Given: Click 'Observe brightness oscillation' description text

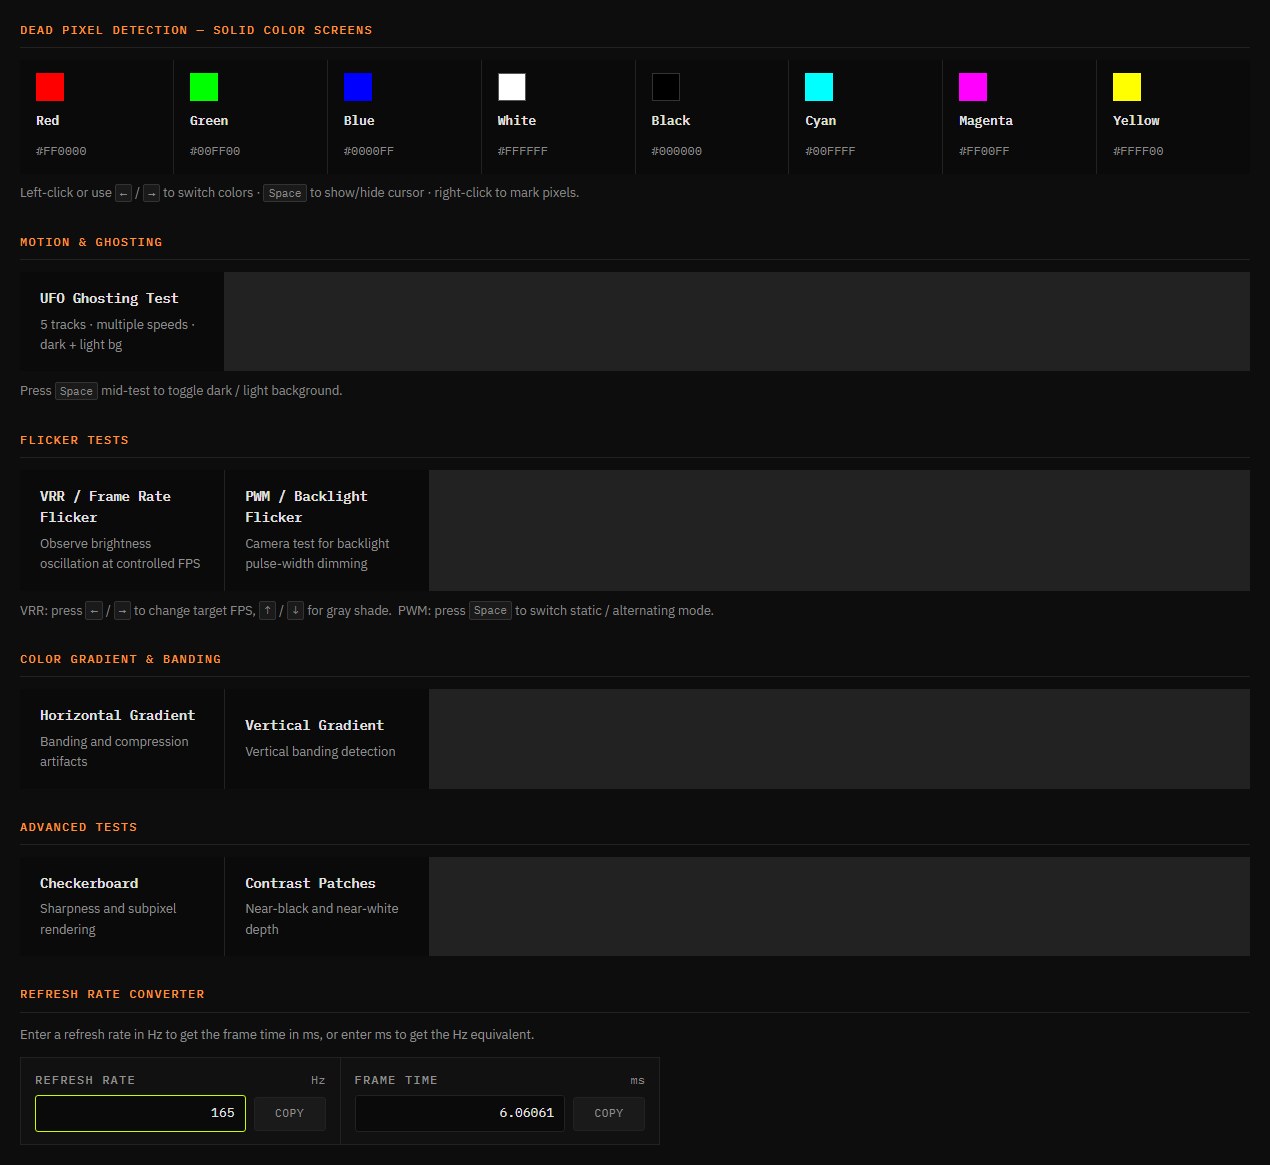Looking at the screenshot, I should point(120,554).
